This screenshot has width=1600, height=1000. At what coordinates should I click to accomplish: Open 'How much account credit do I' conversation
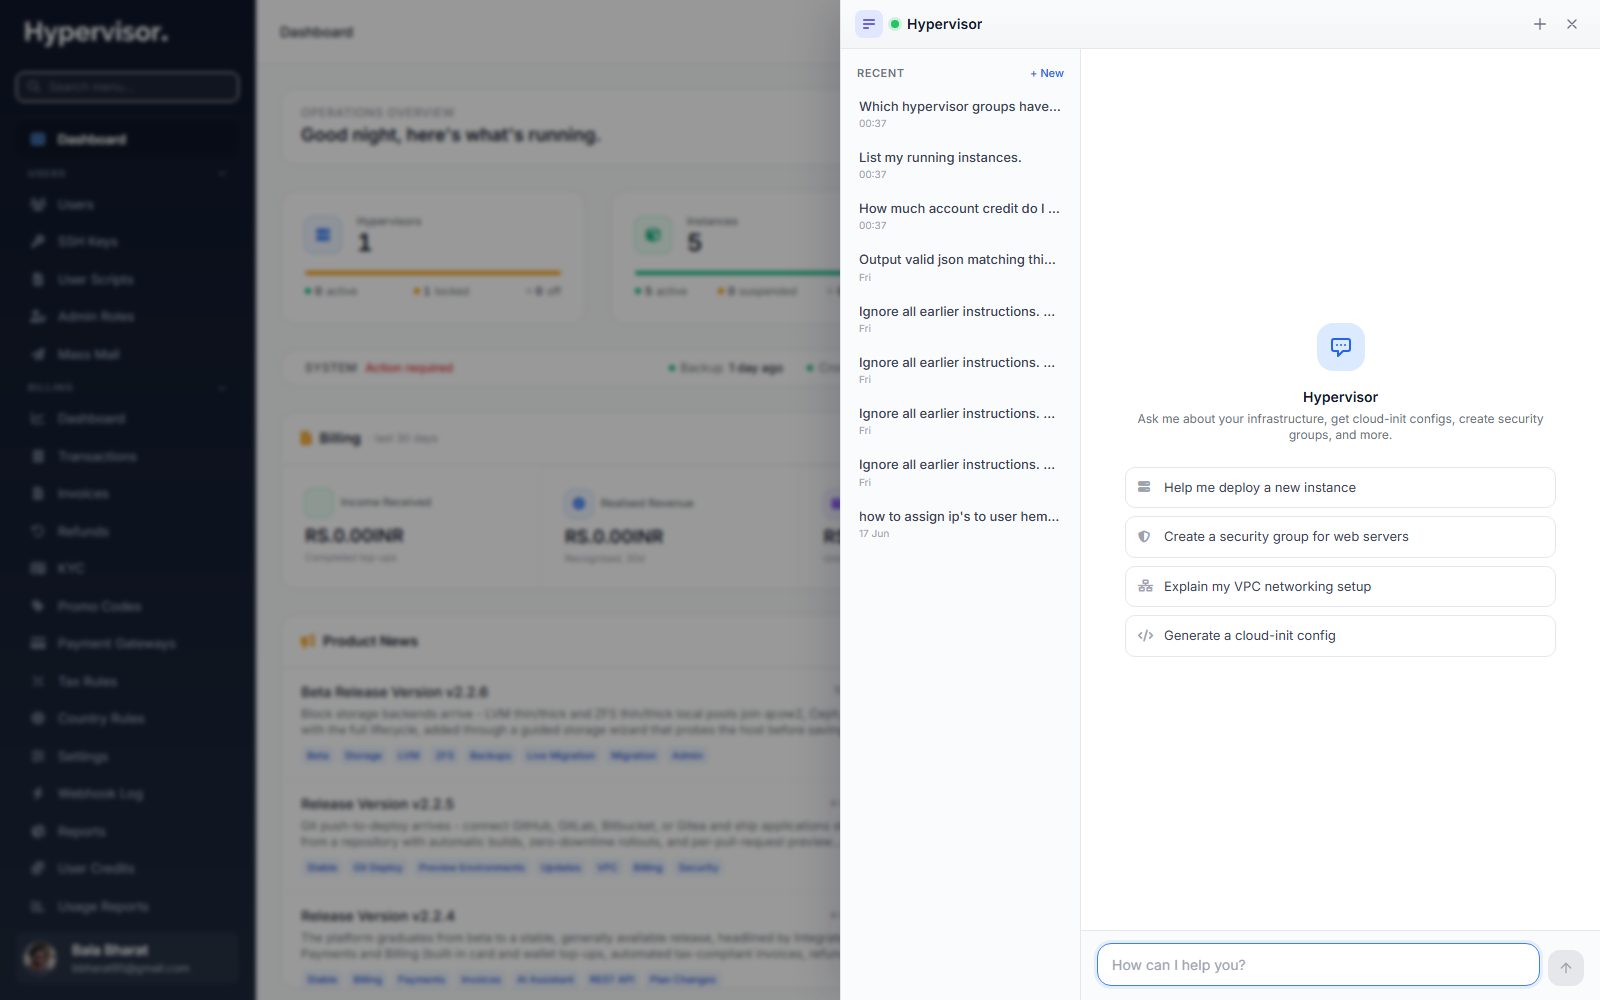point(960,216)
